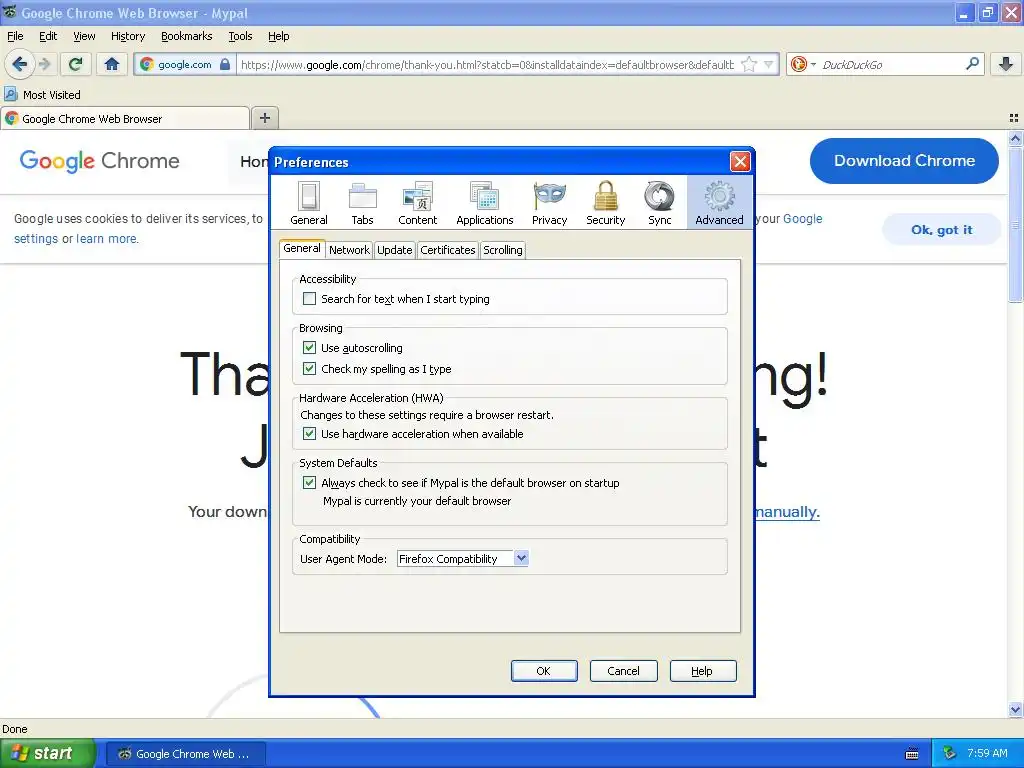Open the History menu
The image size is (1024, 768).
click(127, 36)
